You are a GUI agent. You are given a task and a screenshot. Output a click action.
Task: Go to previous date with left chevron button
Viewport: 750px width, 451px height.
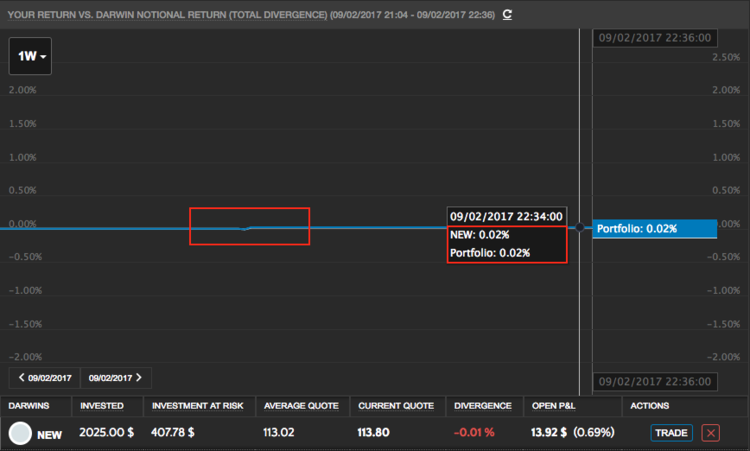pyautogui.click(x=43, y=378)
